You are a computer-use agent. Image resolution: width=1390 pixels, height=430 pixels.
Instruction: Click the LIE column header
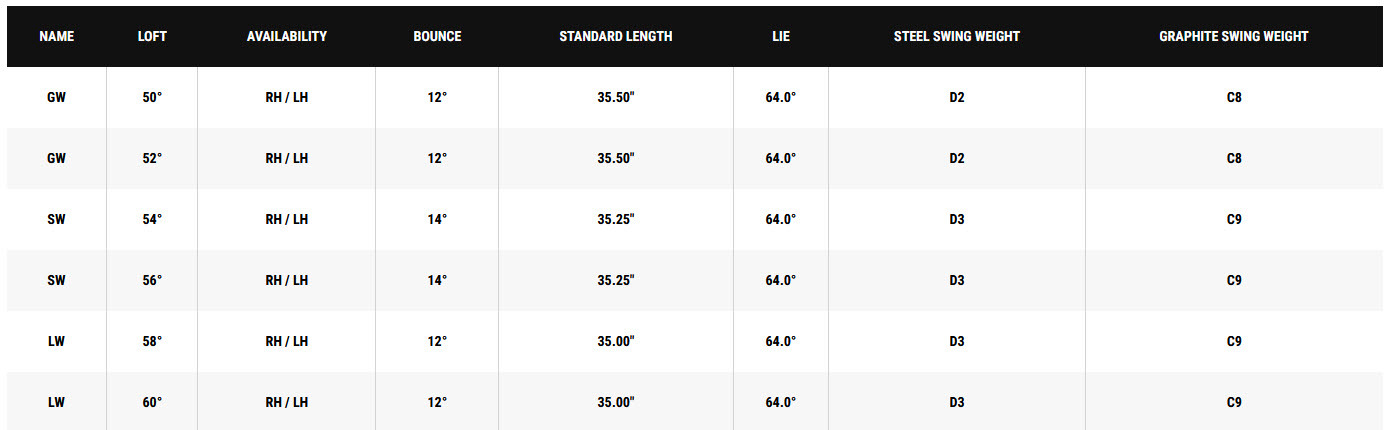point(781,36)
